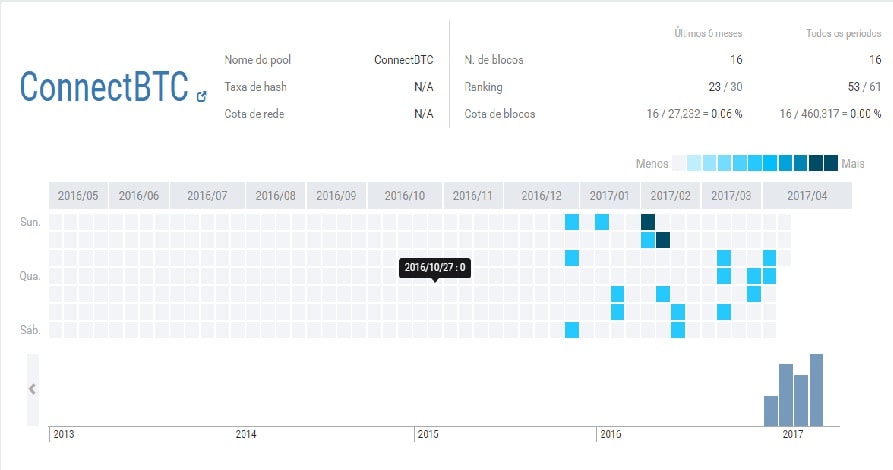893x470 pixels.
Task: Select the 2016/10 month header
Action: tap(404, 196)
